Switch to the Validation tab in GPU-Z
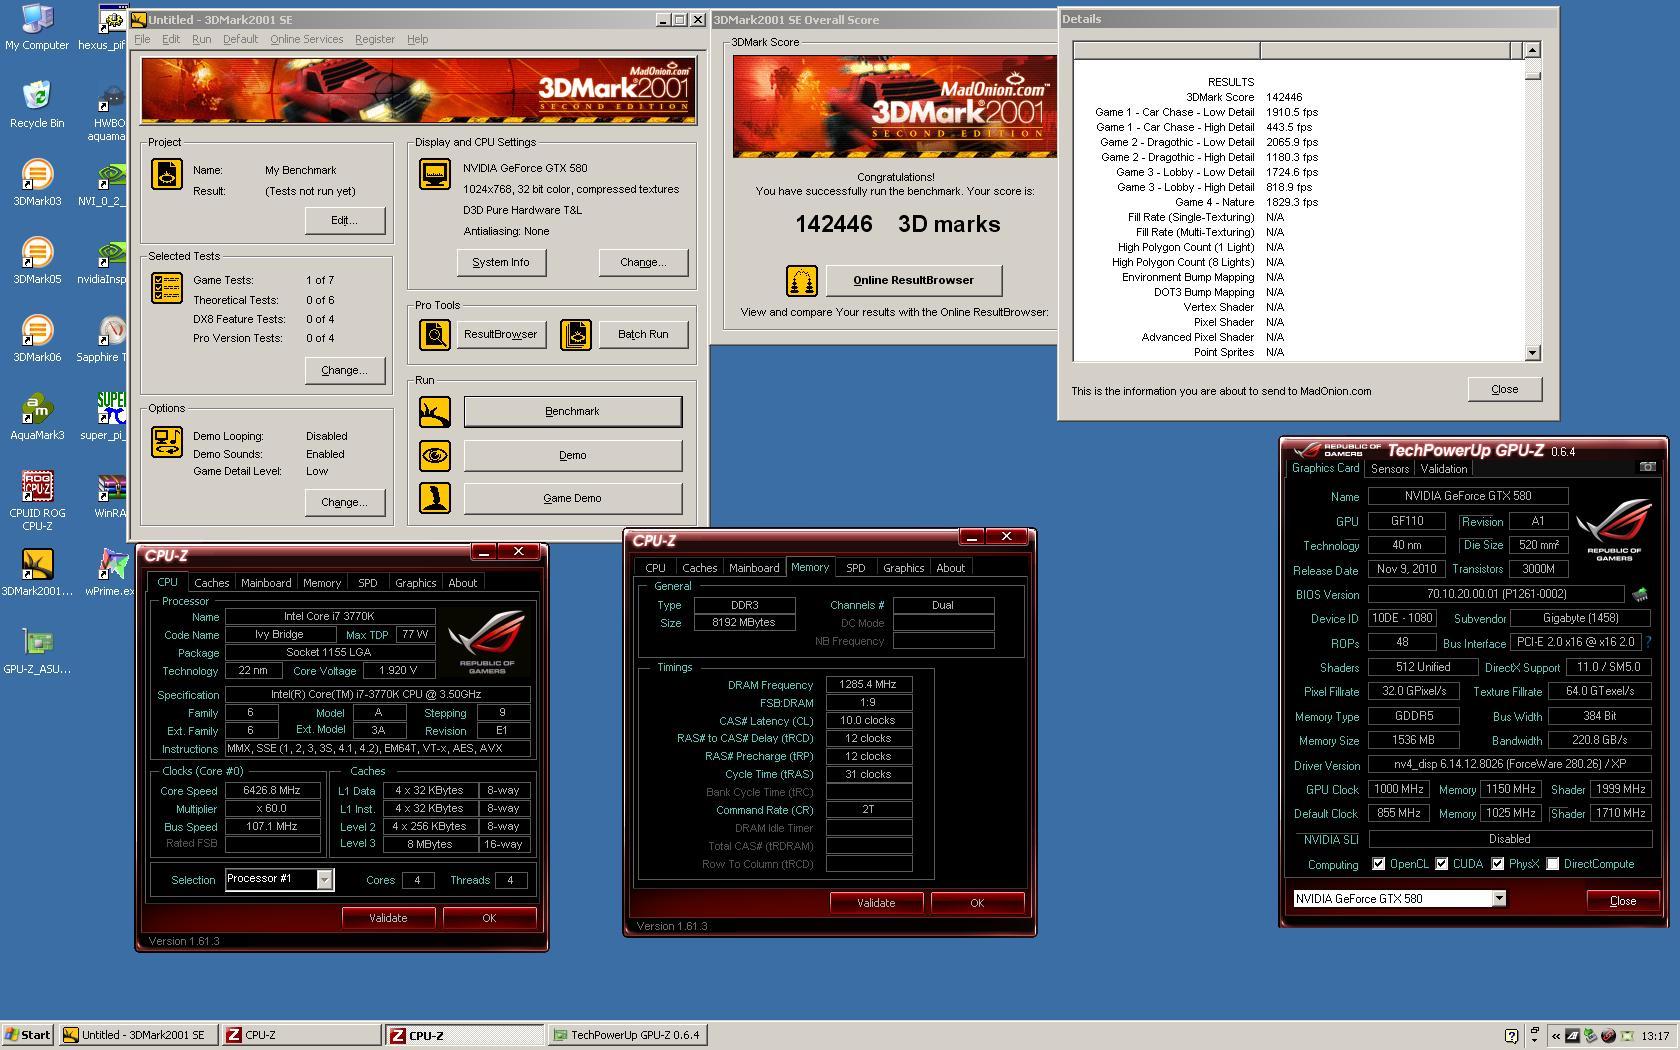This screenshot has height=1050, width=1680. 1443,468
